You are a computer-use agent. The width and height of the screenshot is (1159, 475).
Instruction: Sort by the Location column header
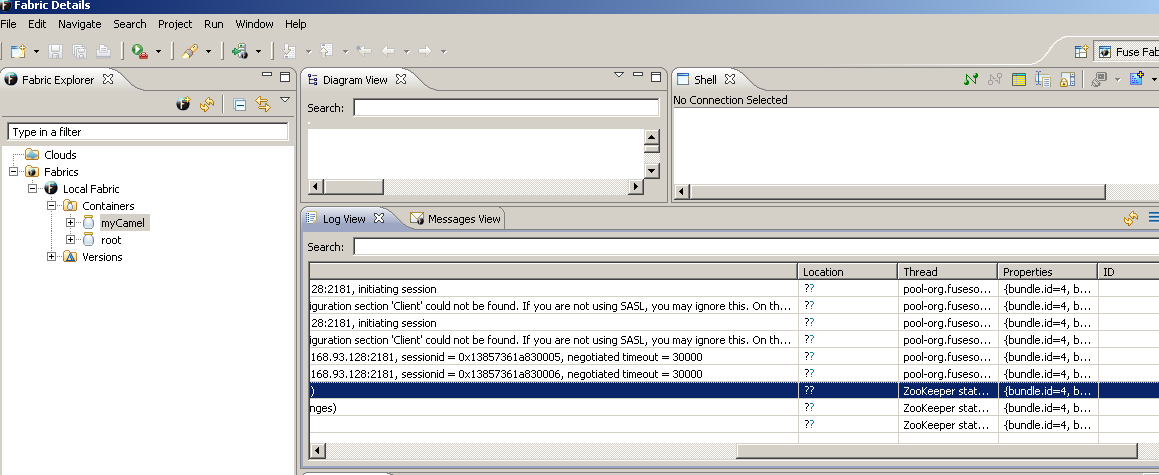848,272
